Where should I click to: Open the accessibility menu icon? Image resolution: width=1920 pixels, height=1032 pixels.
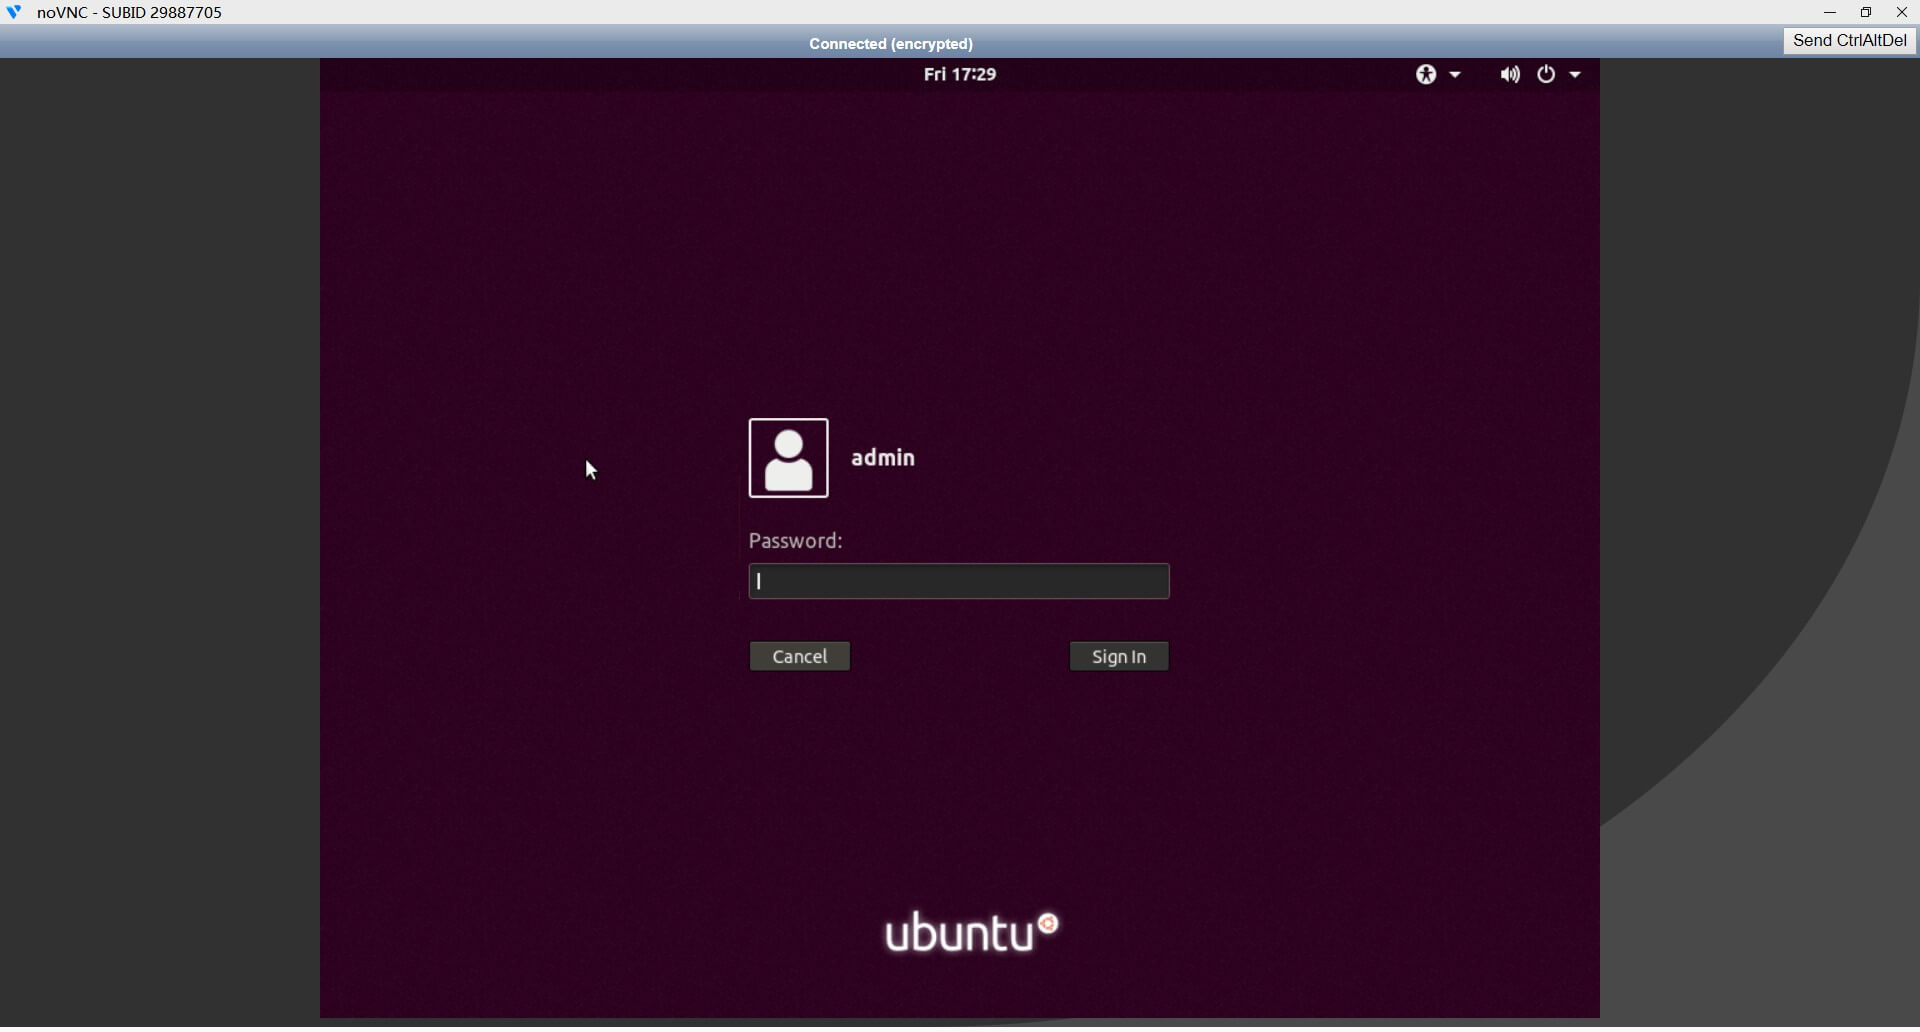1426,74
